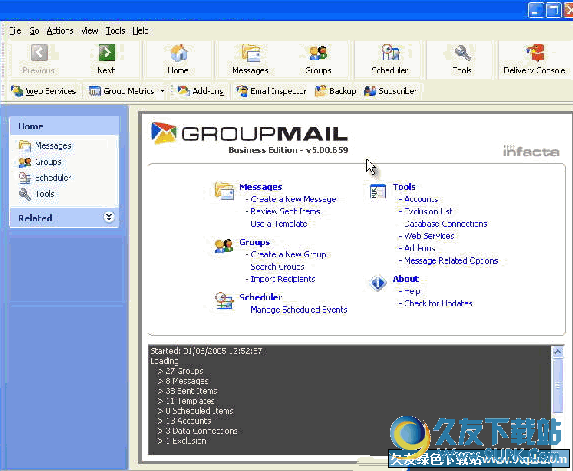
Task: Click Manage Scheduled Events link
Action: click(299, 309)
